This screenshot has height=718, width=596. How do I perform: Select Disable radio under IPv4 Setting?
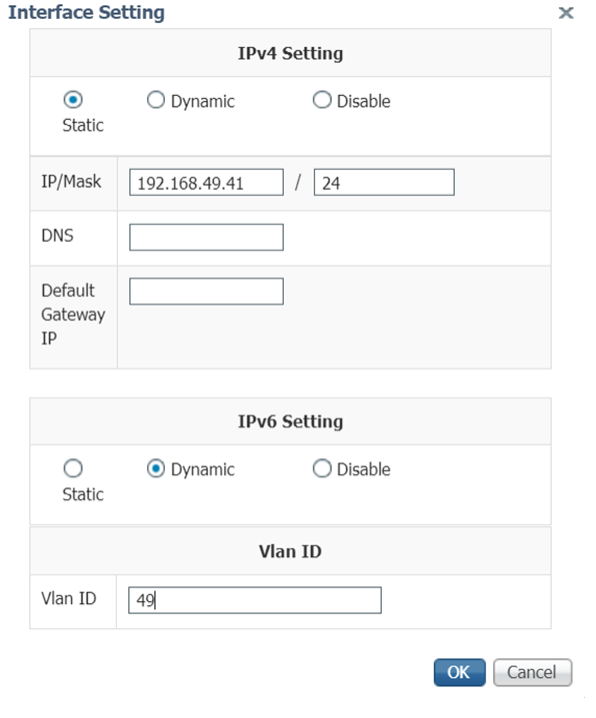pos(322,100)
